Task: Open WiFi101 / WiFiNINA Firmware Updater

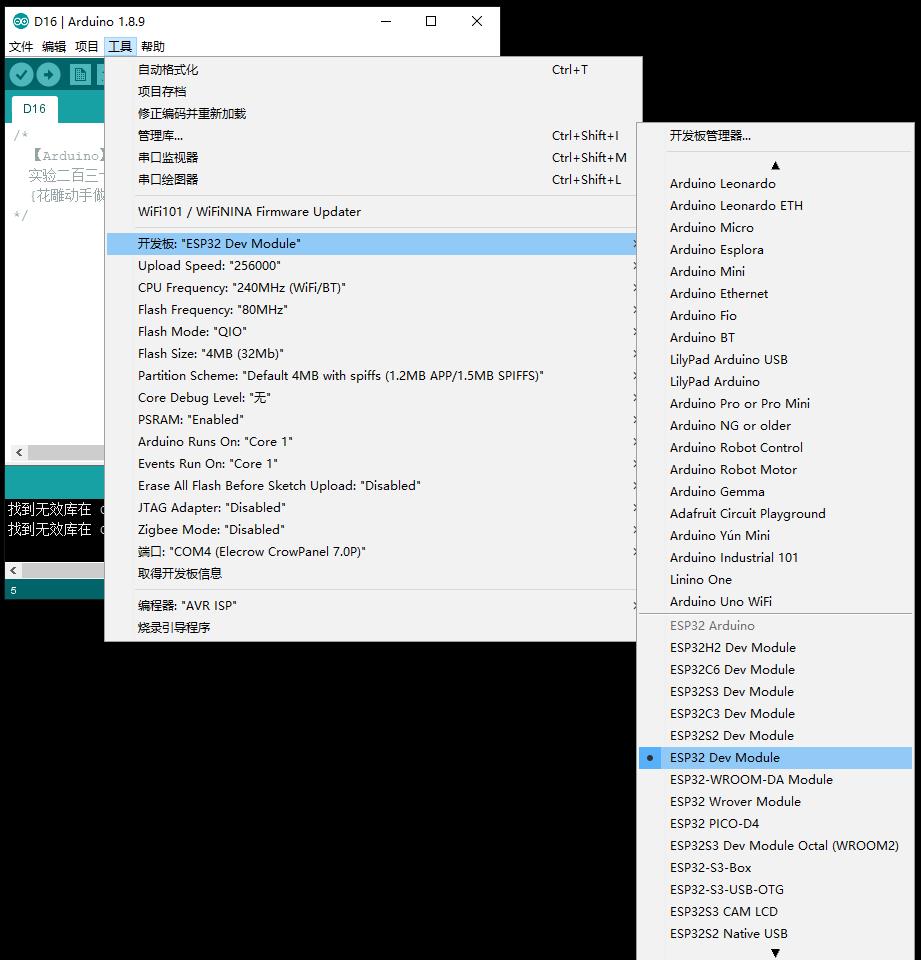Action: coord(374,212)
